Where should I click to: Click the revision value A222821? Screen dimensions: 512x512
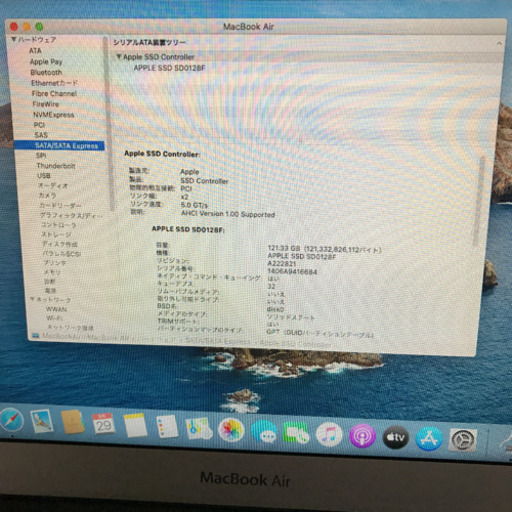[281, 264]
